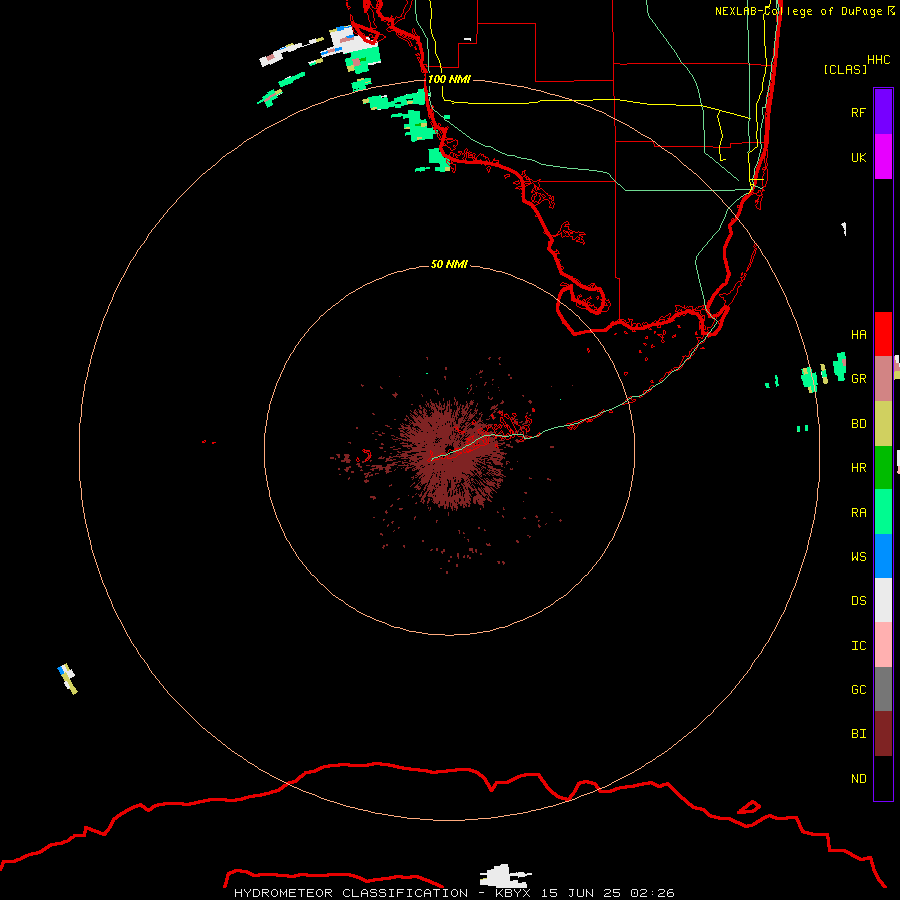Click the UK legend label
Viewport: 900px width, 900px height.
click(858, 158)
